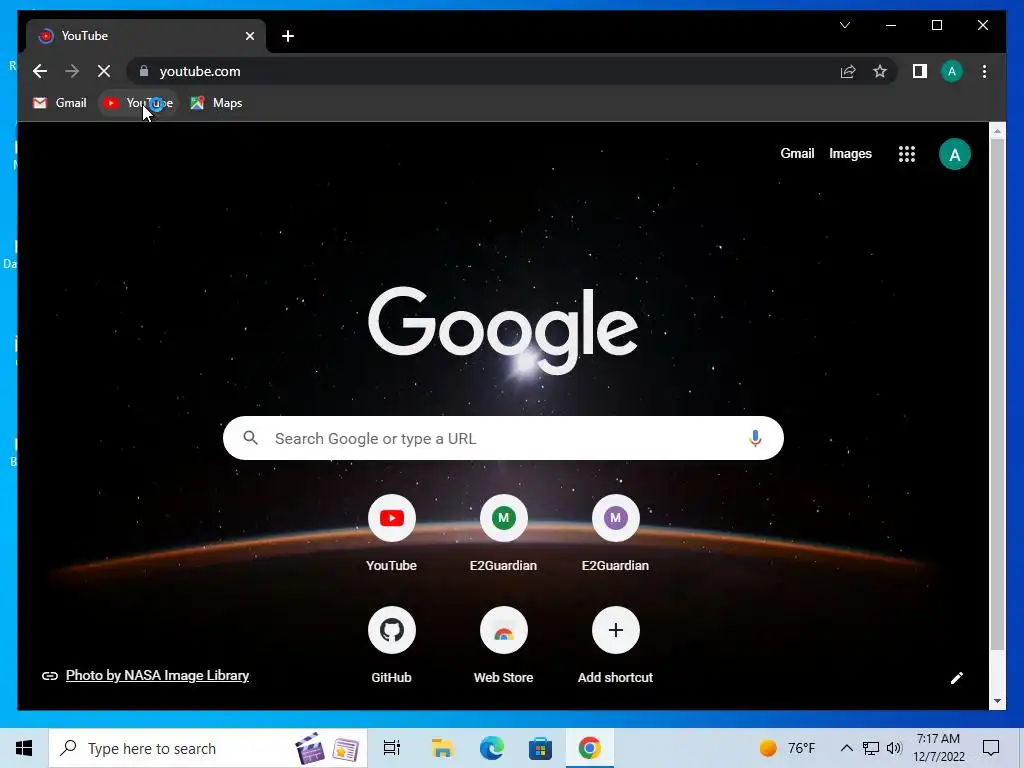Viewport: 1024px width, 768px height.
Task: Open the YouTube shortcut tile
Action: point(391,533)
